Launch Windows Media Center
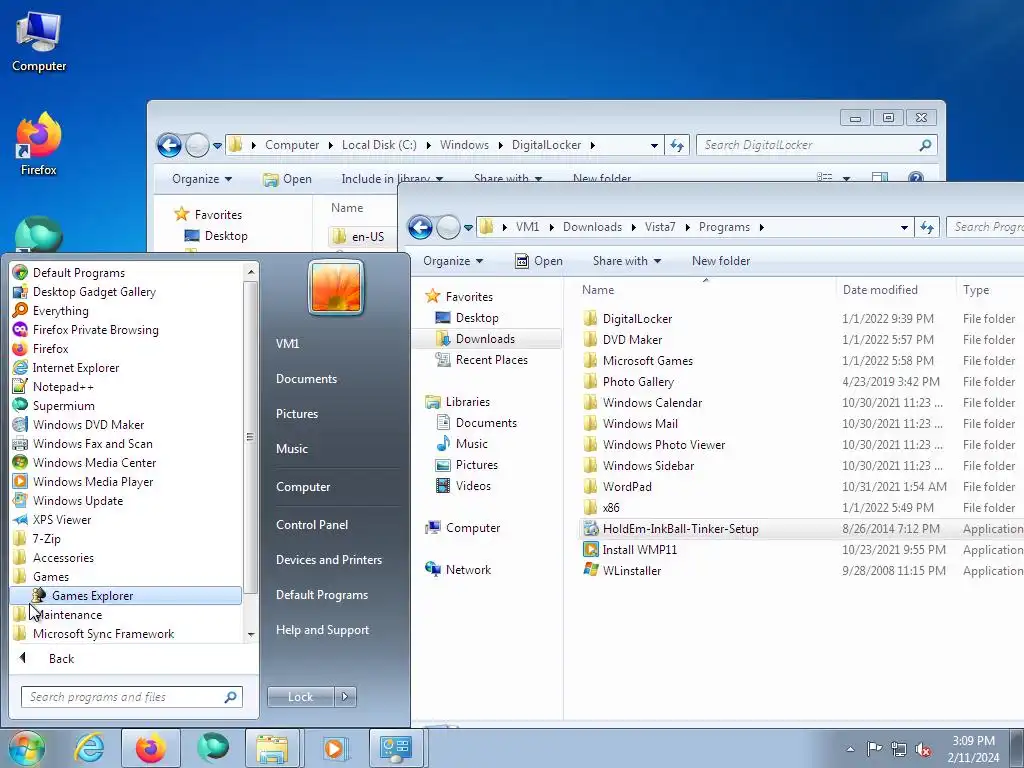The image size is (1024, 768). point(94,462)
